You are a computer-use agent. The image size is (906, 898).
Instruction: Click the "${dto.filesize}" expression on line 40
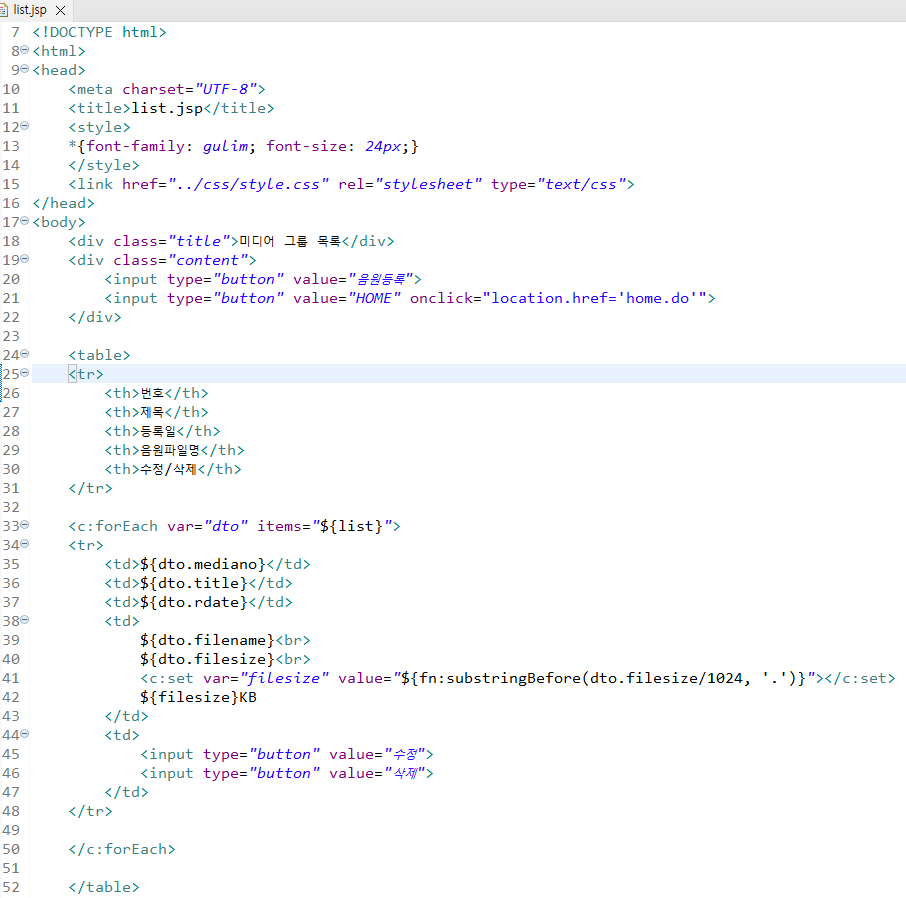tap(207, 659)
